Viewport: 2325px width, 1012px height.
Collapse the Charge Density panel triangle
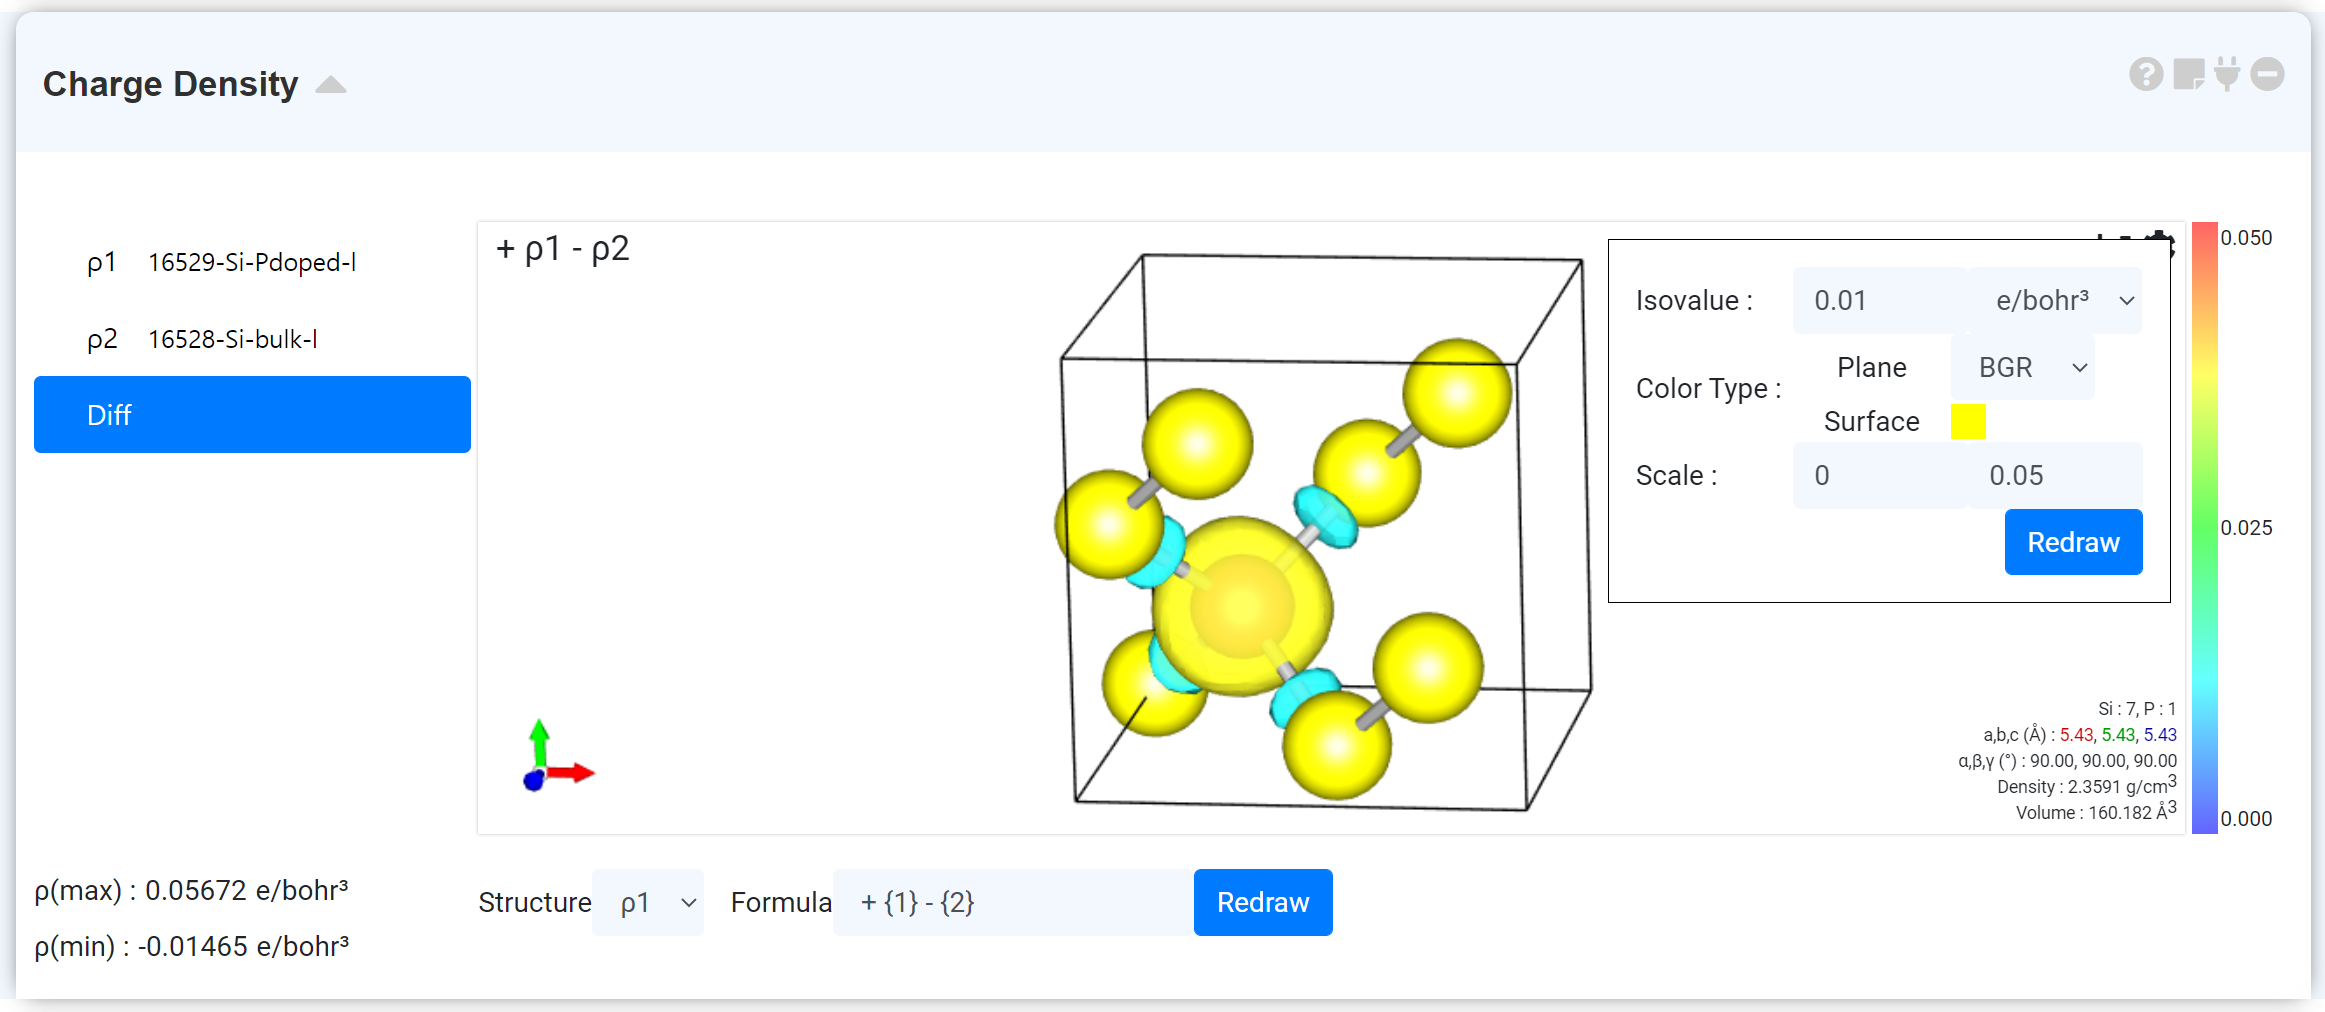(331, 86)
